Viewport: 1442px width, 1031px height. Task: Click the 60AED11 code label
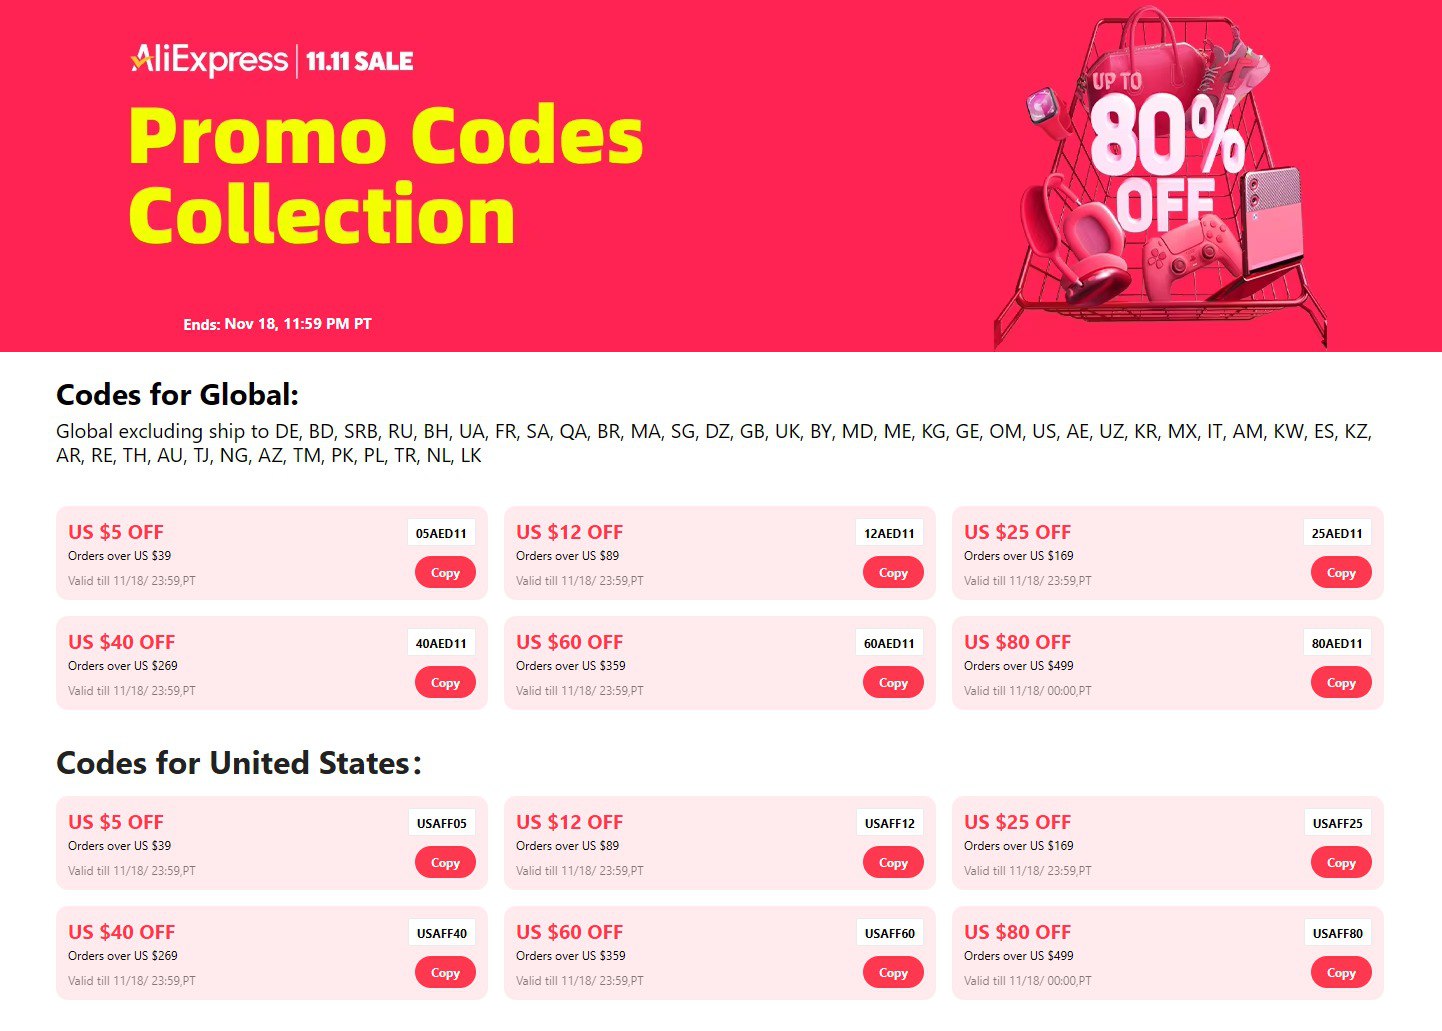pyautogui.click(x=889, y=644)
